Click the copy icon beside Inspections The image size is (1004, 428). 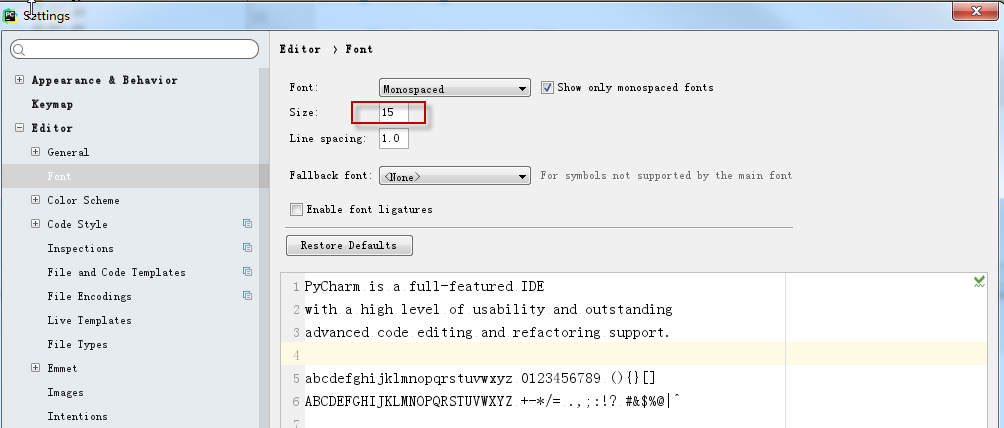247,247
